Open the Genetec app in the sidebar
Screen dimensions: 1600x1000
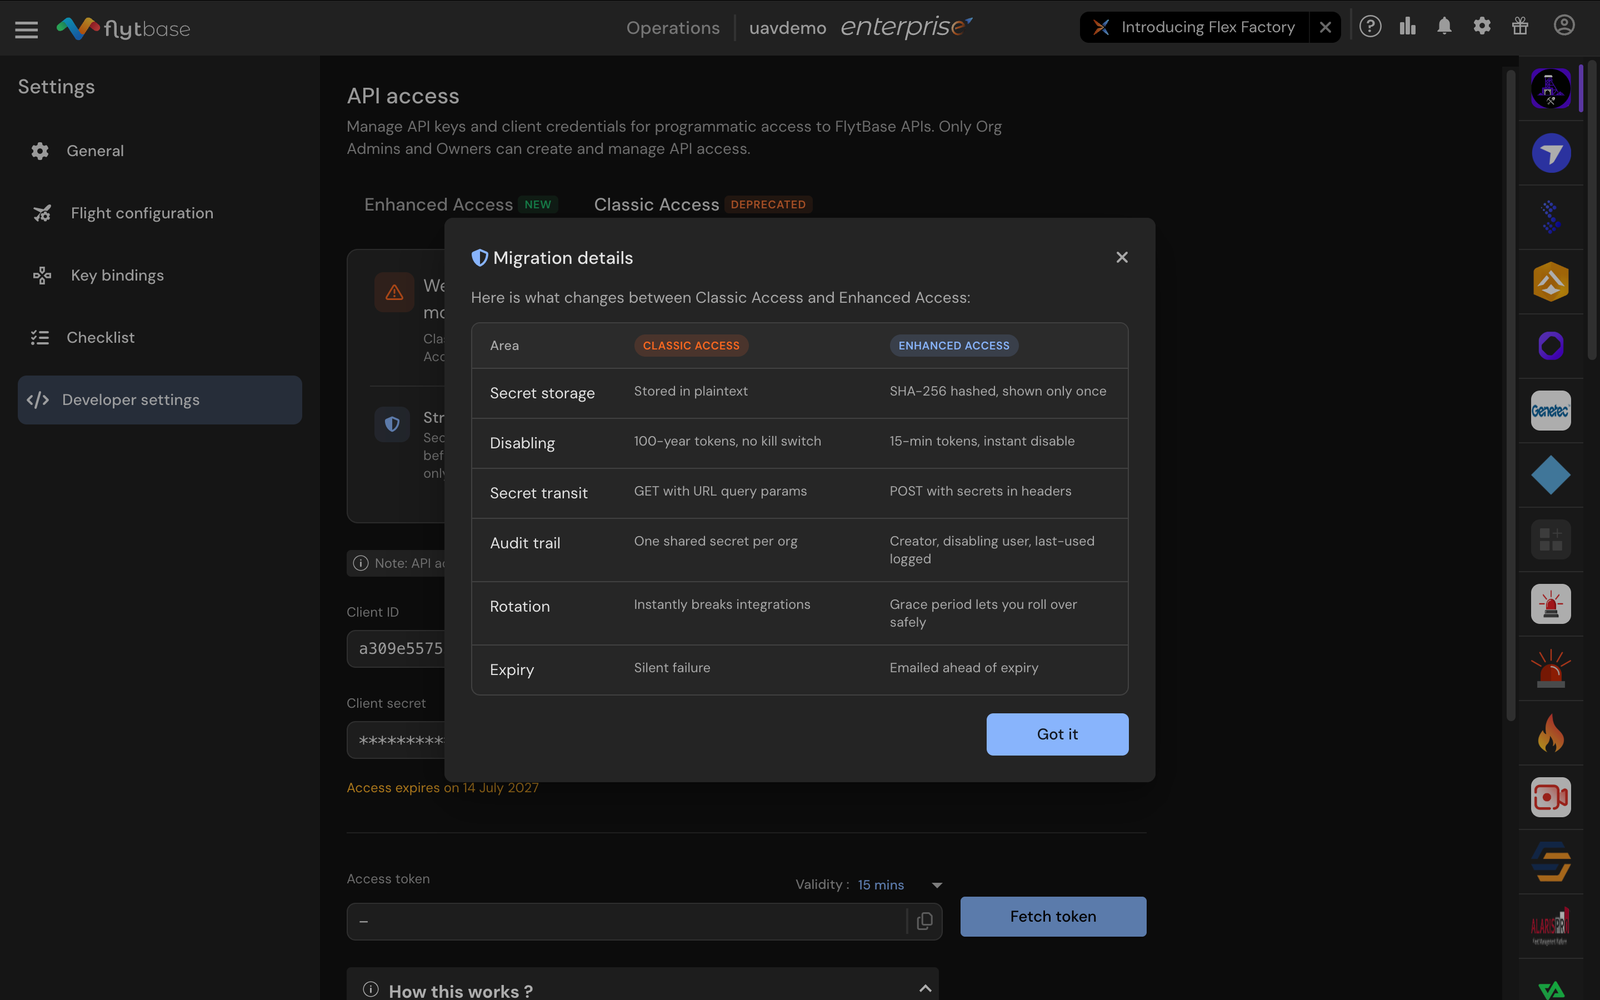1551,411
